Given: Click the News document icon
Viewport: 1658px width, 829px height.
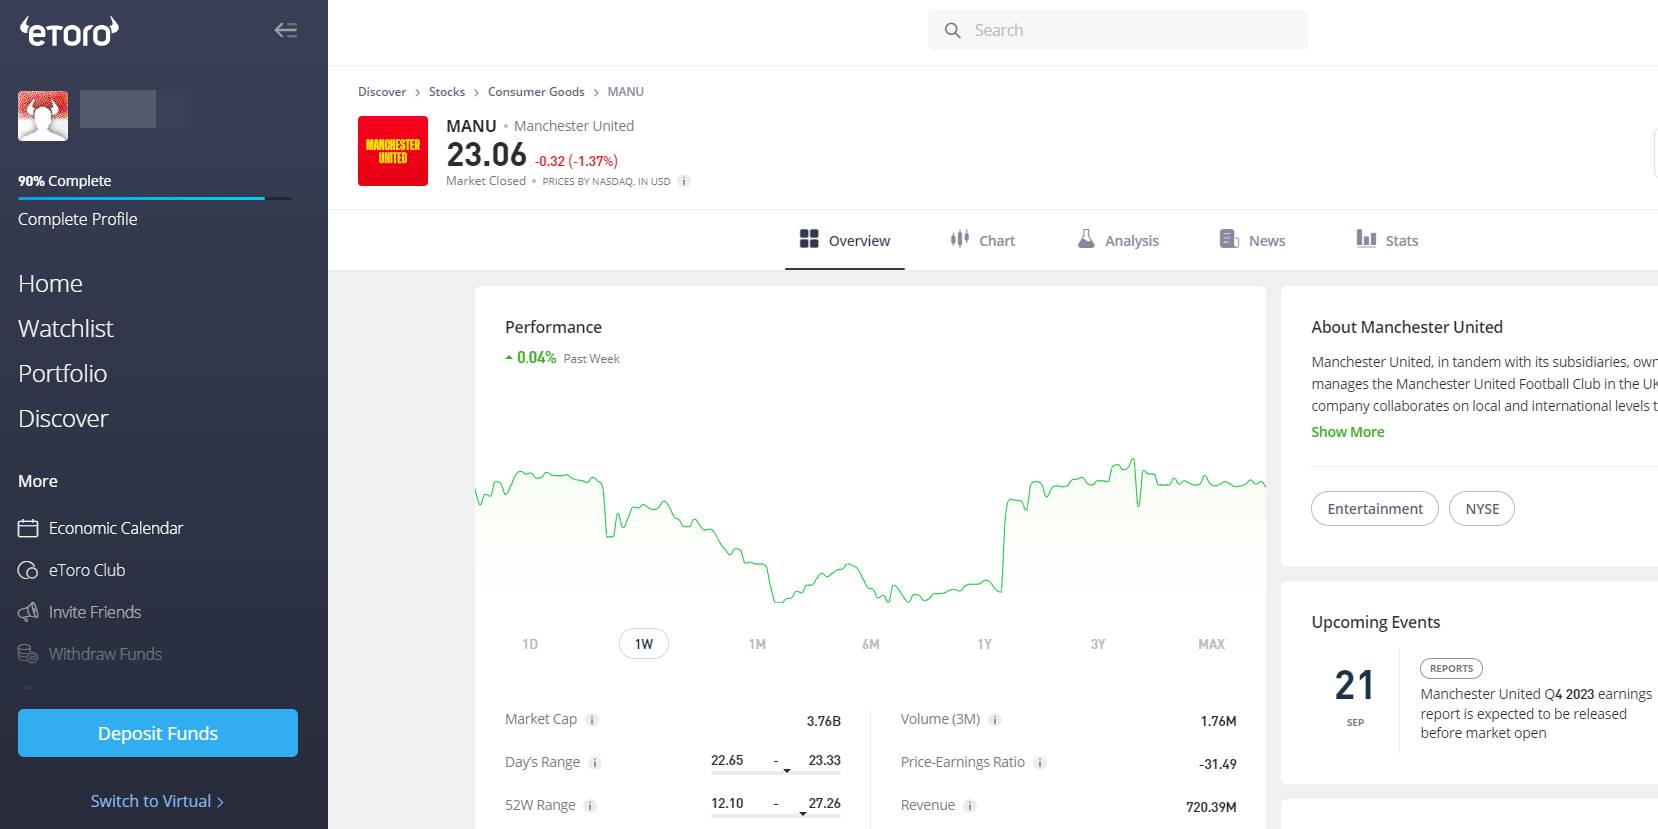Looking at the screenshot, I should coord(1229,238).
